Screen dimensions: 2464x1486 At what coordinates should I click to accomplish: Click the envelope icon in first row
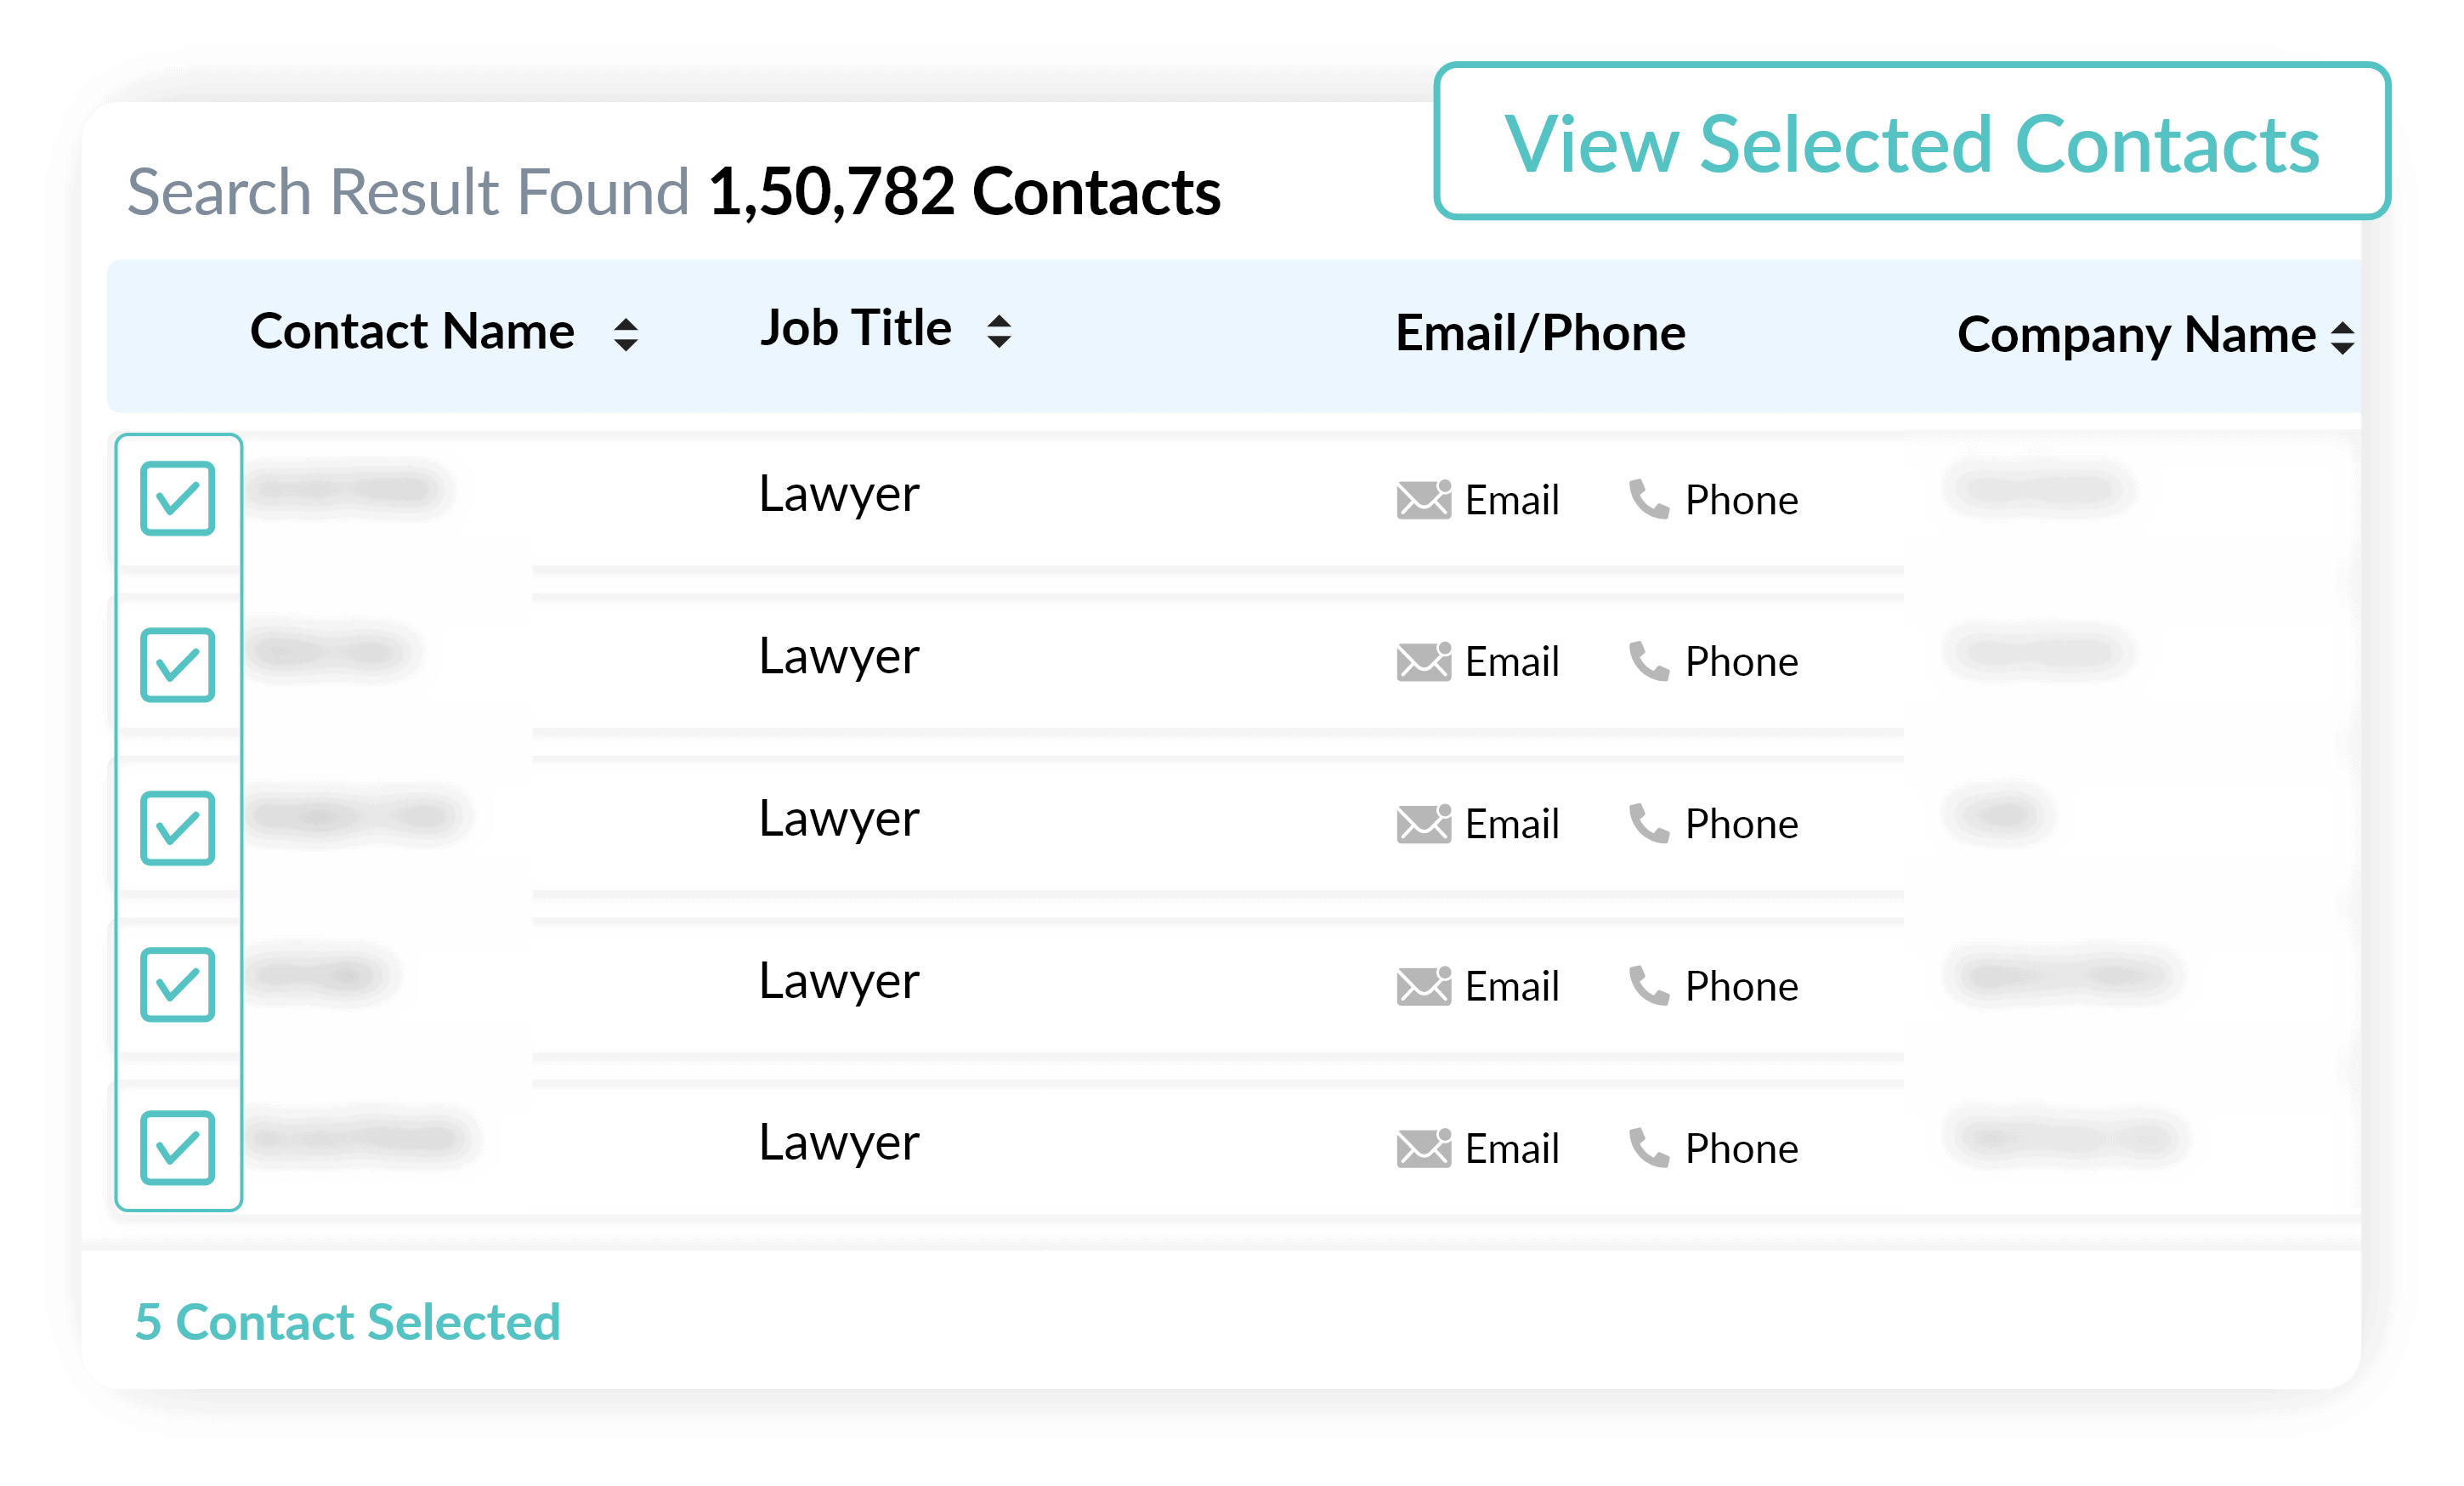(x=1423, y=499)
